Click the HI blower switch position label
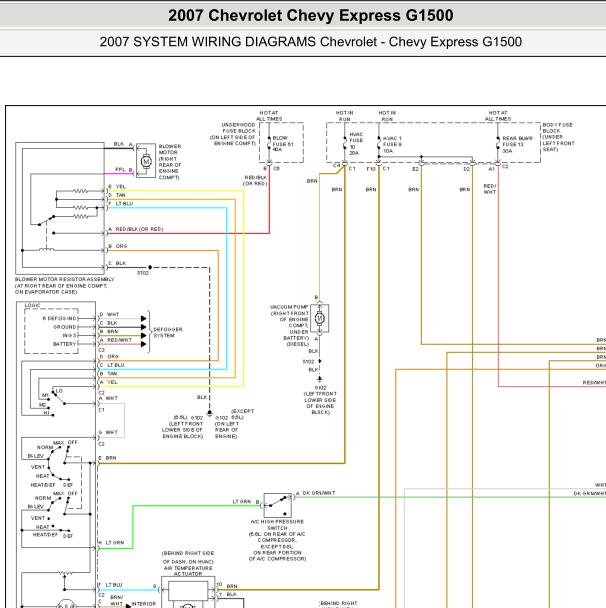Screen dimensions: 606x608 [47, 413]
